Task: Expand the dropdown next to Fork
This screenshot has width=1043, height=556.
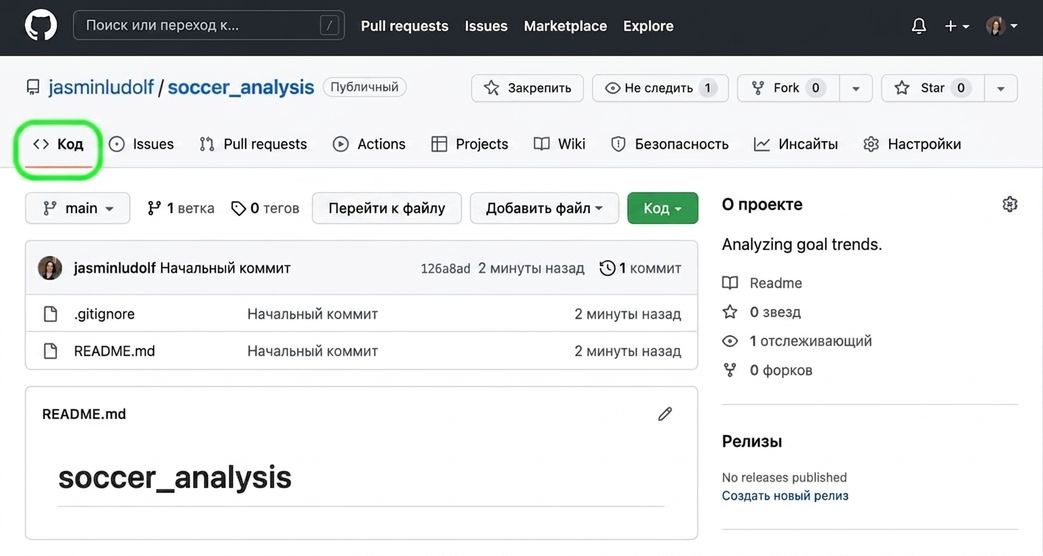Action: pos(856,88)
